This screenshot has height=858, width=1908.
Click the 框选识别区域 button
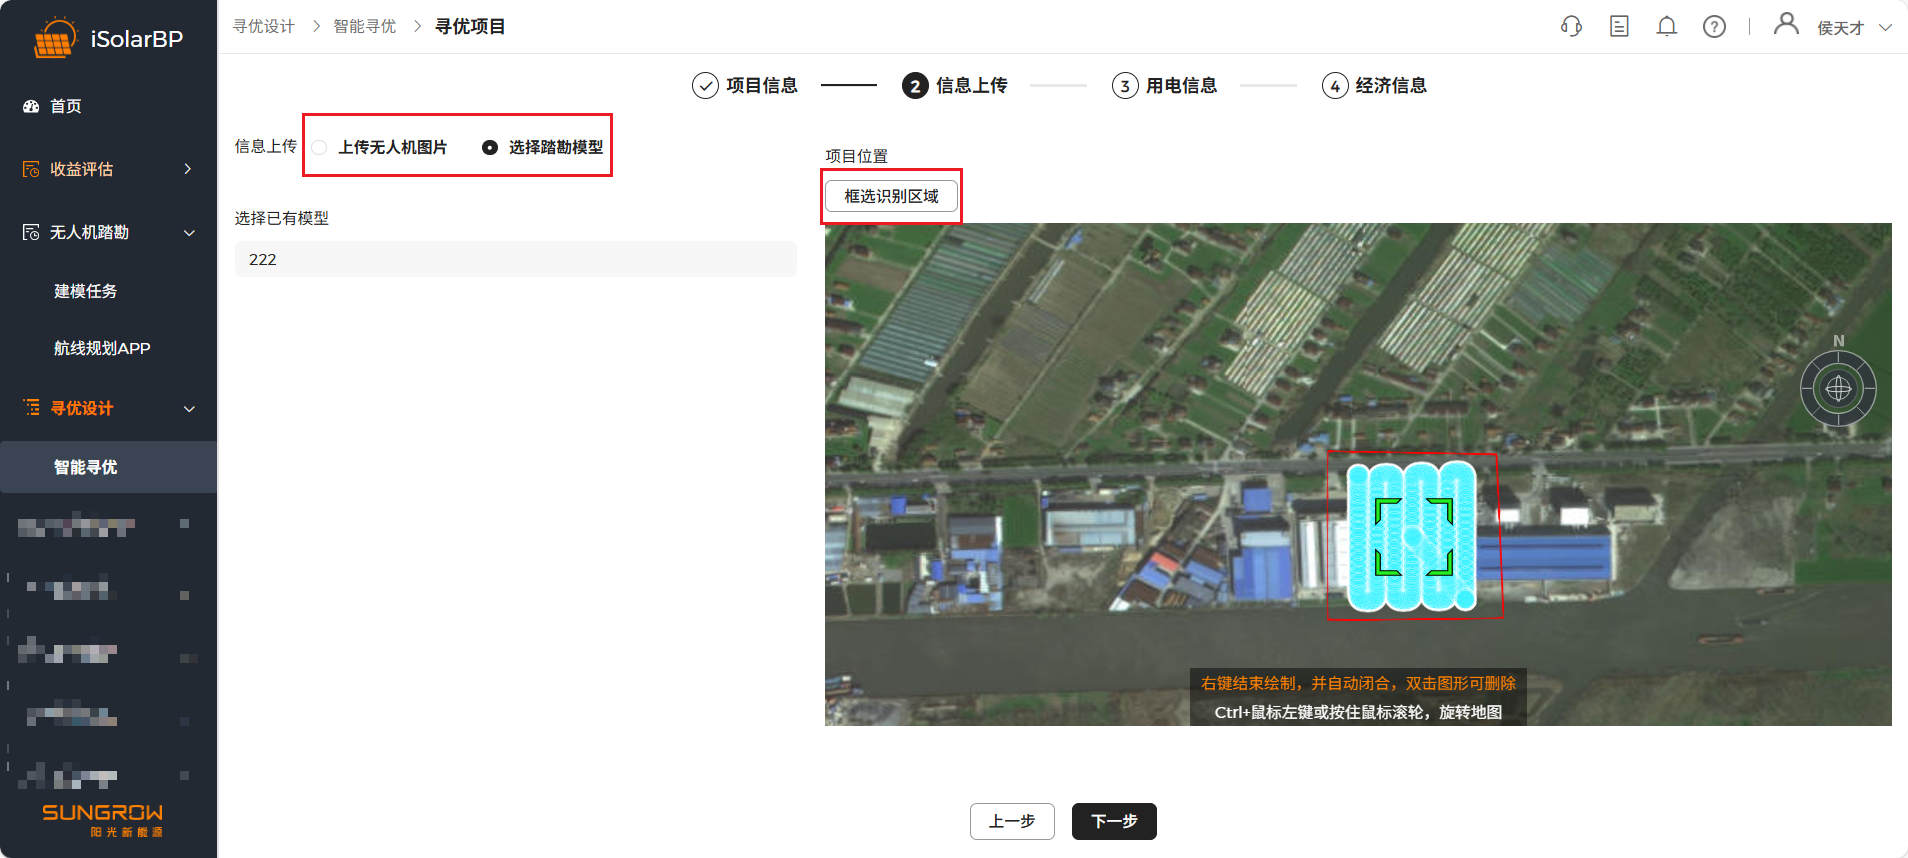pos(891,196)
